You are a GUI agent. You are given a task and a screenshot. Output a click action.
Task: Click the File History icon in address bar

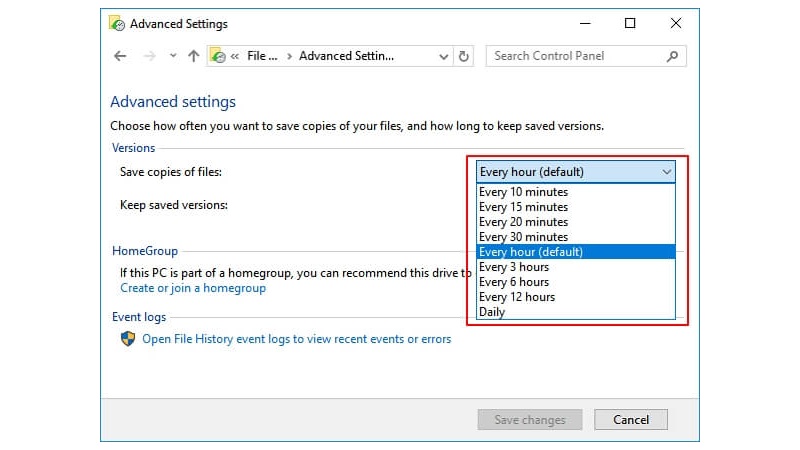pyautogui.click(x=218, y=57)
